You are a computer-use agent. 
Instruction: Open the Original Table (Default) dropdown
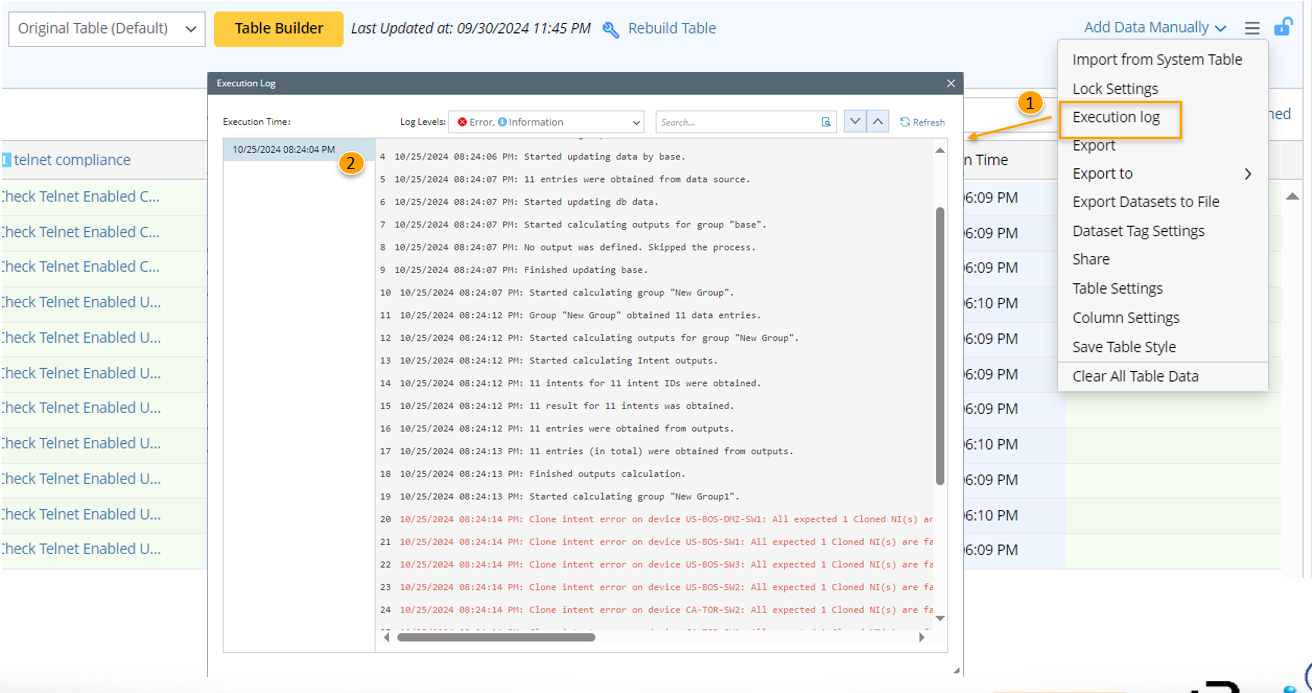tap(107, 29)
